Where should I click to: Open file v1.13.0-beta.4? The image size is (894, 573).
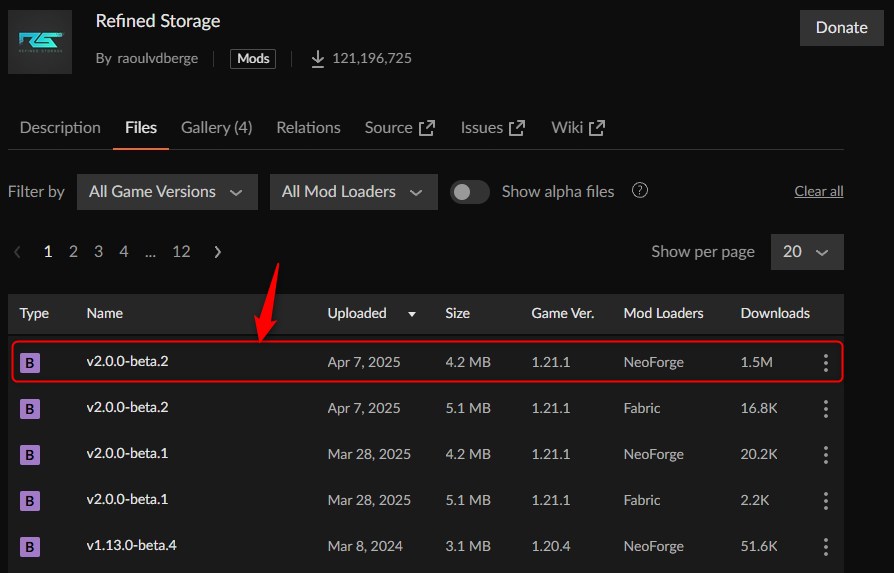click(131, 545)
